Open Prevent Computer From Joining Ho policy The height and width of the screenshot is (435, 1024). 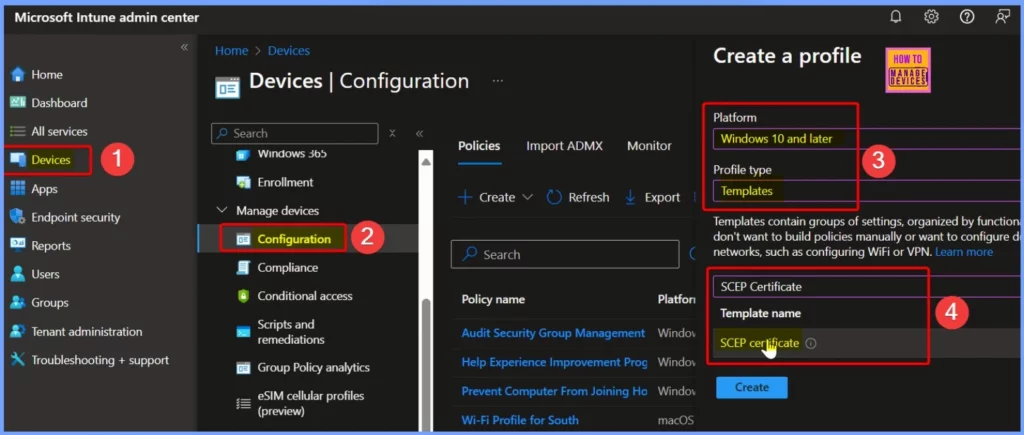tap(554, 391)
